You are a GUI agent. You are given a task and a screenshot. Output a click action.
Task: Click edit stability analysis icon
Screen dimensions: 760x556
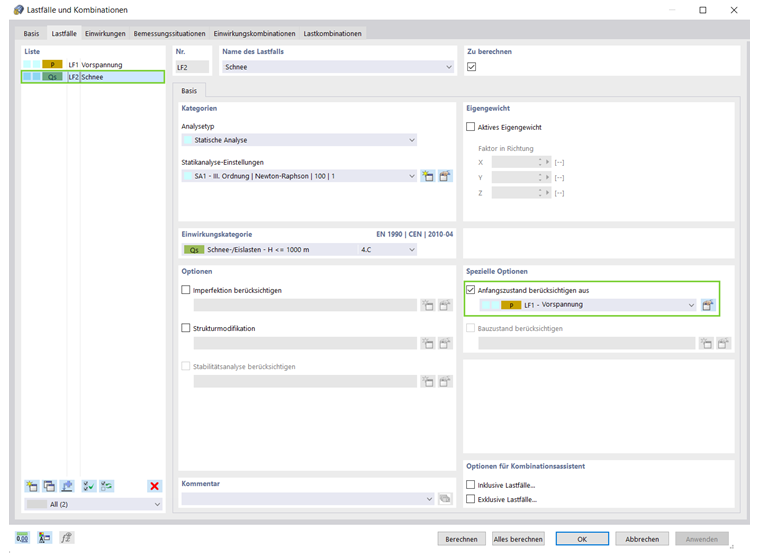coord(445,381)
